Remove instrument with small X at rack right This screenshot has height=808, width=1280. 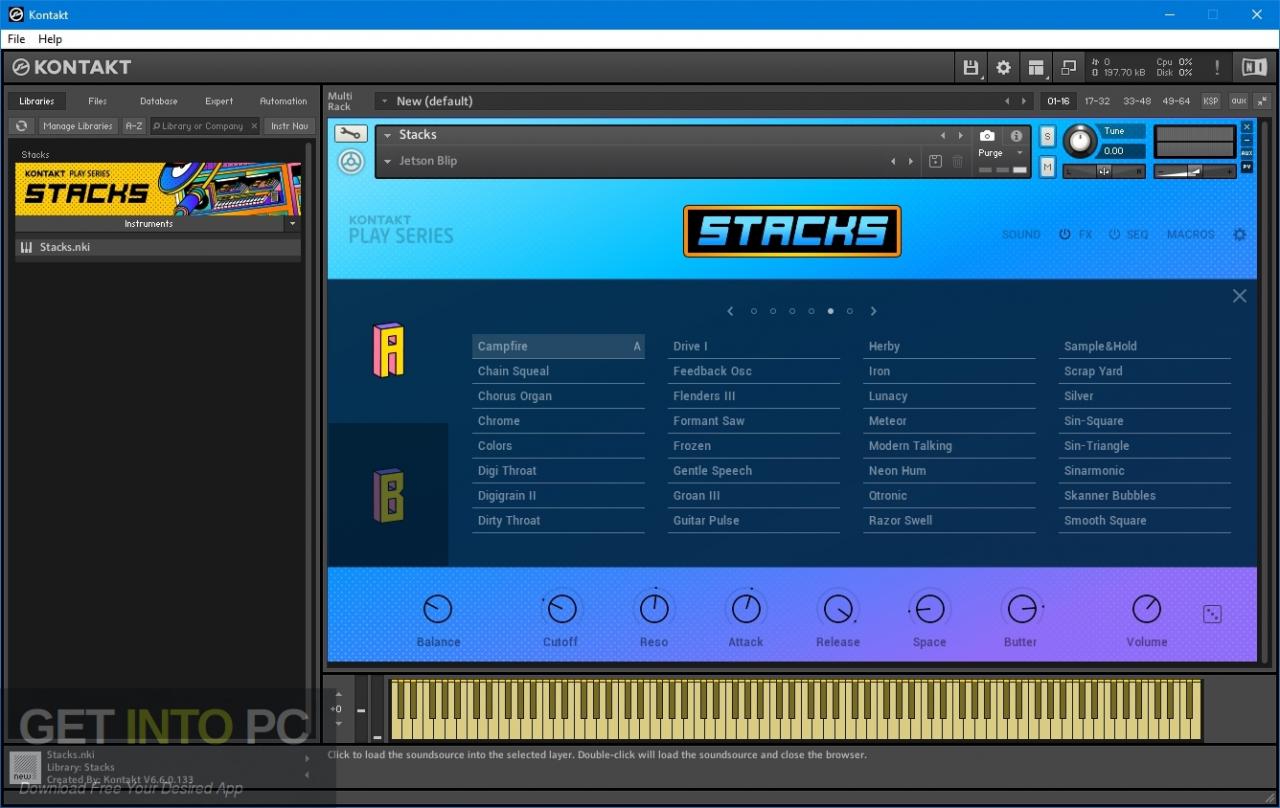tap(1246, 127)
